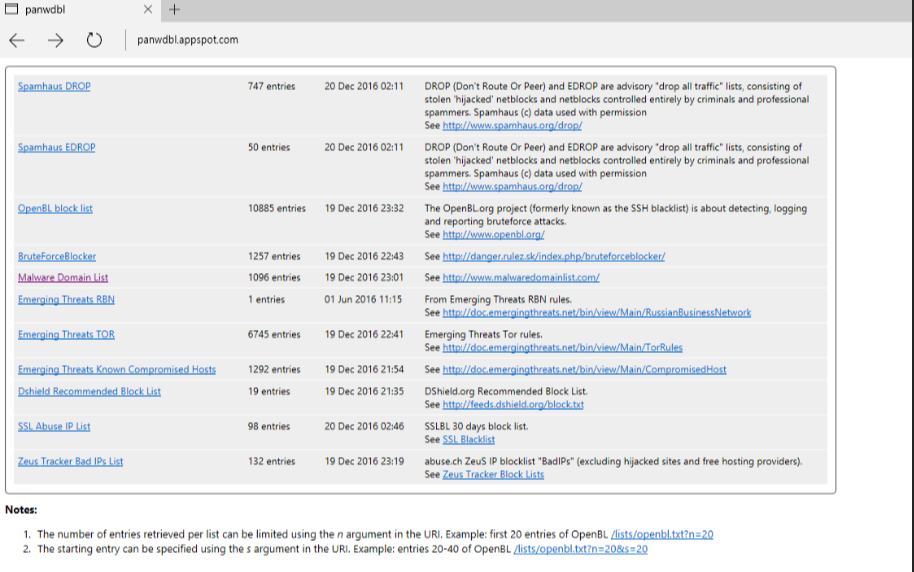Image resolution: width=914 pixels, height=572 pixels.
Task: Click 'Emerging Threats Tor rules.' description
Action: coord(483,335)
